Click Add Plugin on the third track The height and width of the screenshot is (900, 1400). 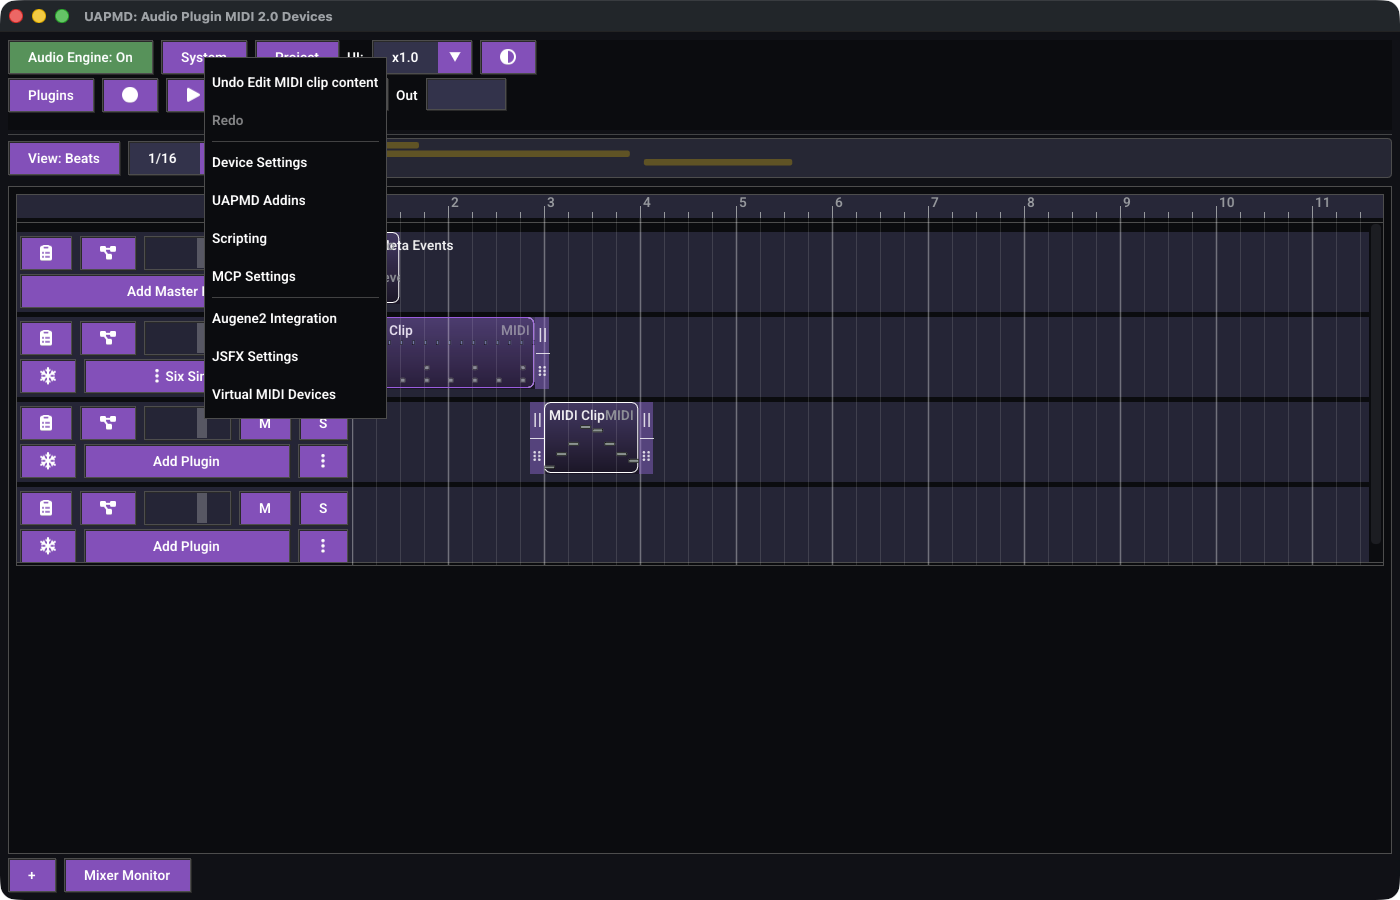[187, 461]
